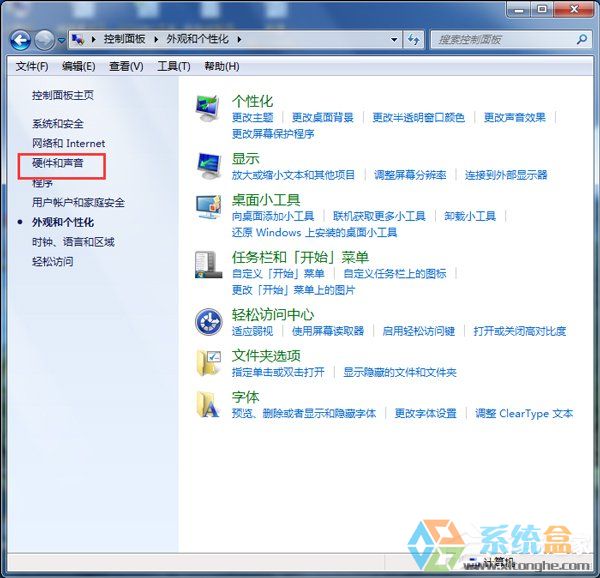Click 还原 Windows 上安装的桌面小工具 link
Screen dimensions: 600x578
[x=315, y=233]
